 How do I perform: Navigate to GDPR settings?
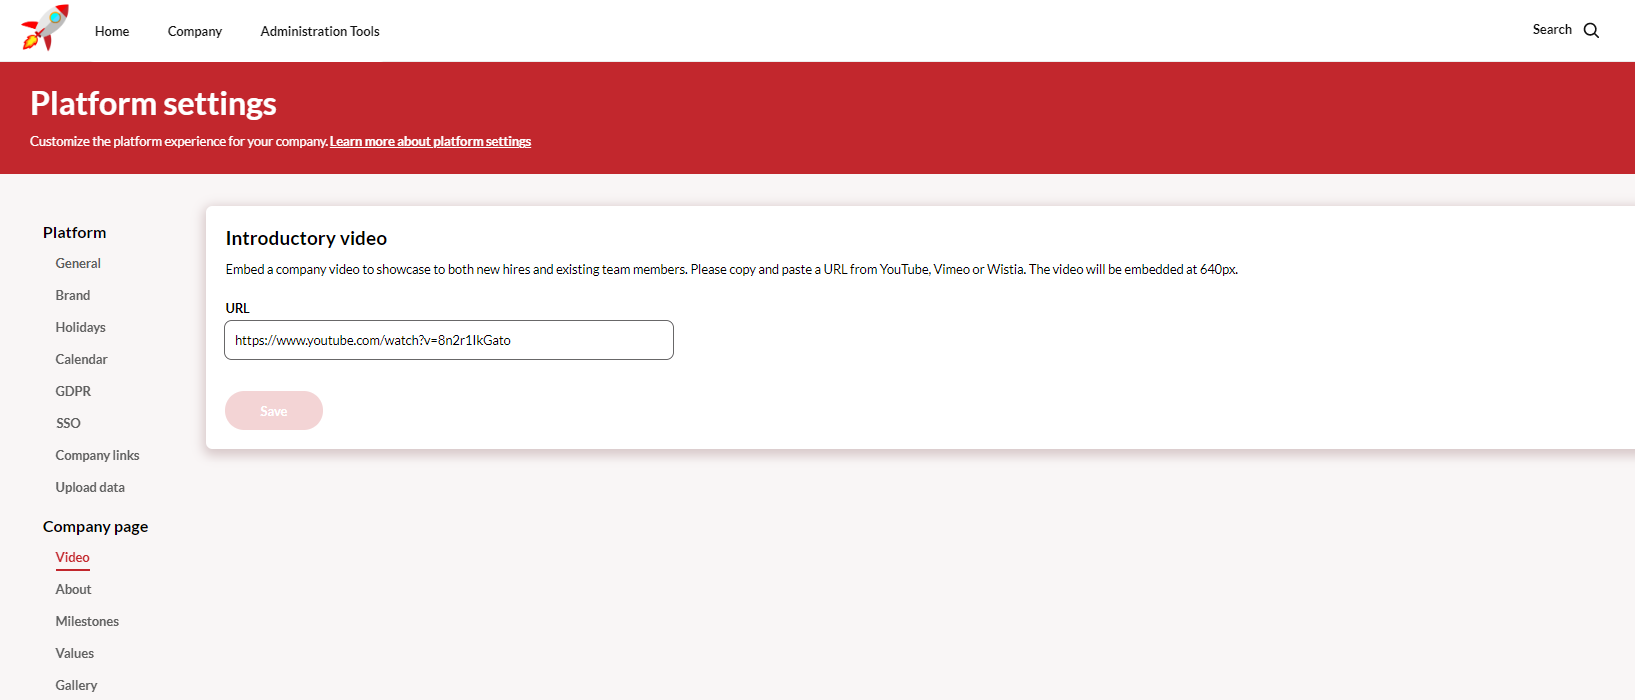tap(73, 392)
